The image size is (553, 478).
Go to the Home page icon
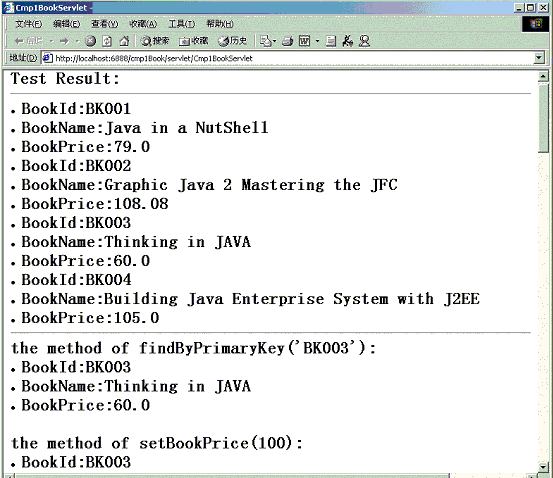(x=124, y=41)
